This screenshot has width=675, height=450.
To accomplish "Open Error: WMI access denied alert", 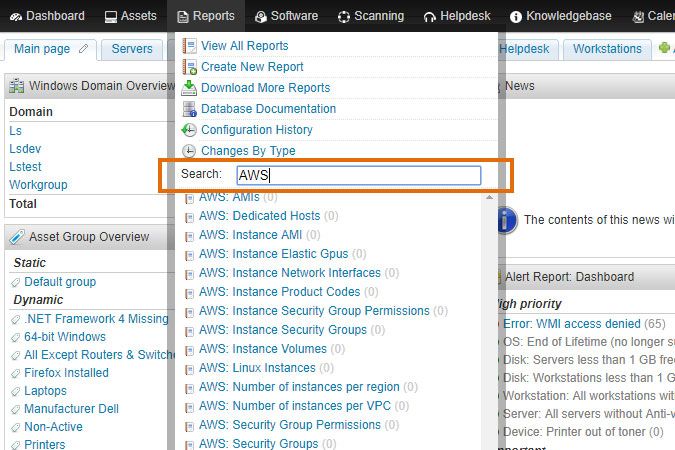I will (x=571, y=324).
